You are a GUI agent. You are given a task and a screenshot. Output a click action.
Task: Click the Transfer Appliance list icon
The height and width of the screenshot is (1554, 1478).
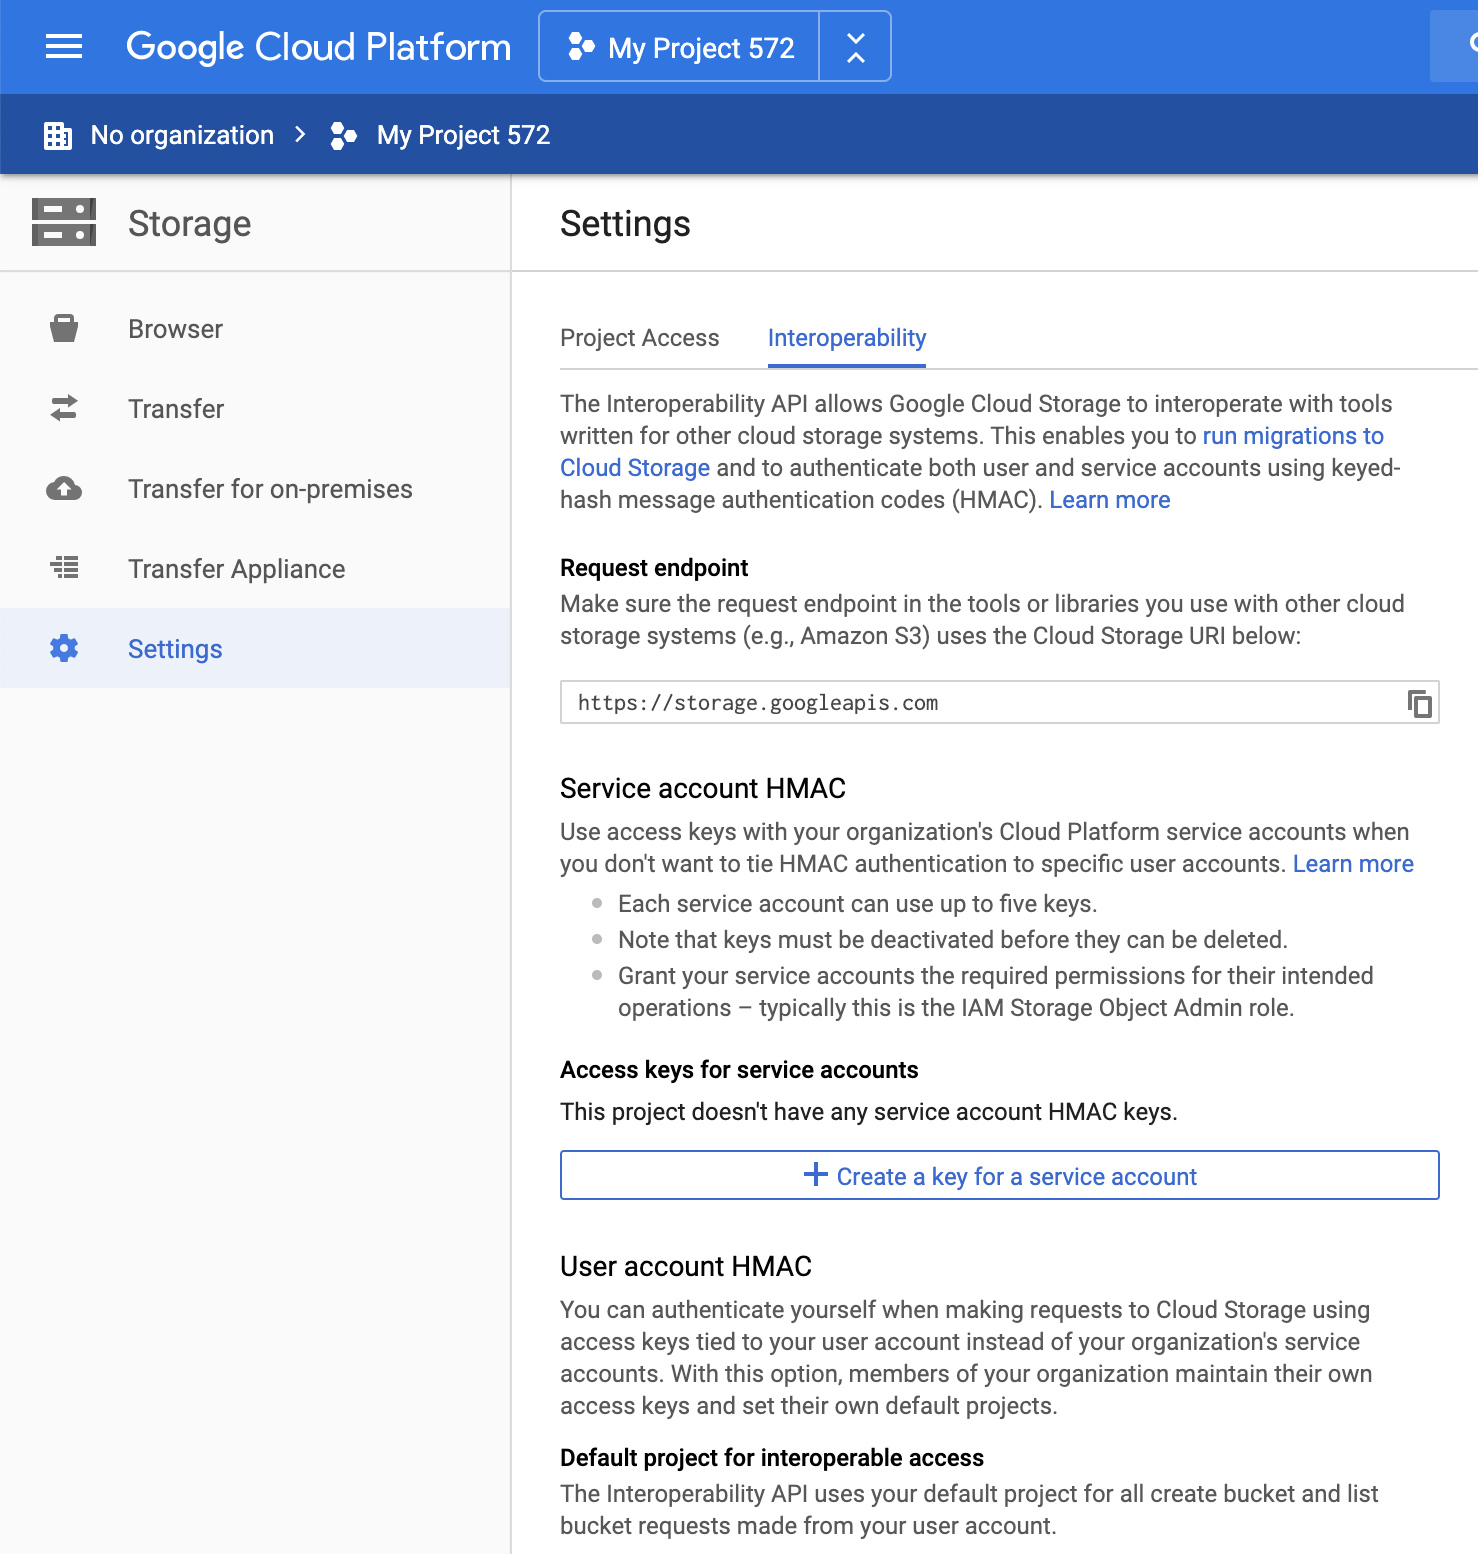64,568
